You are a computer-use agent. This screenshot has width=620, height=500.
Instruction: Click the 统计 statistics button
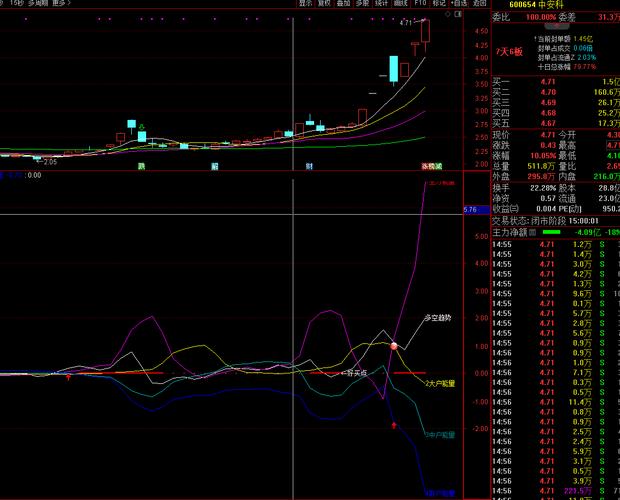point(382,4)
